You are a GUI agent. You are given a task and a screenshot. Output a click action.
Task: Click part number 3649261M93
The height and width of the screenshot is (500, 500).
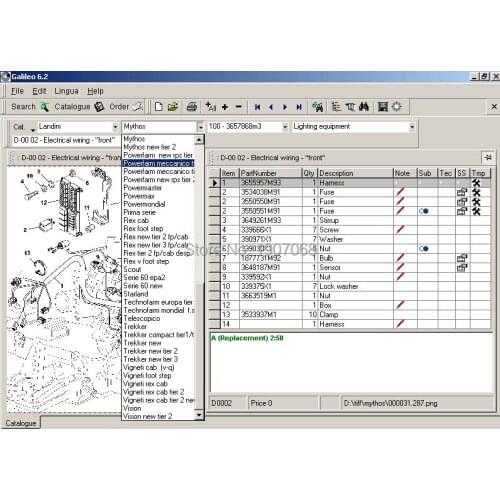point(261,220)
